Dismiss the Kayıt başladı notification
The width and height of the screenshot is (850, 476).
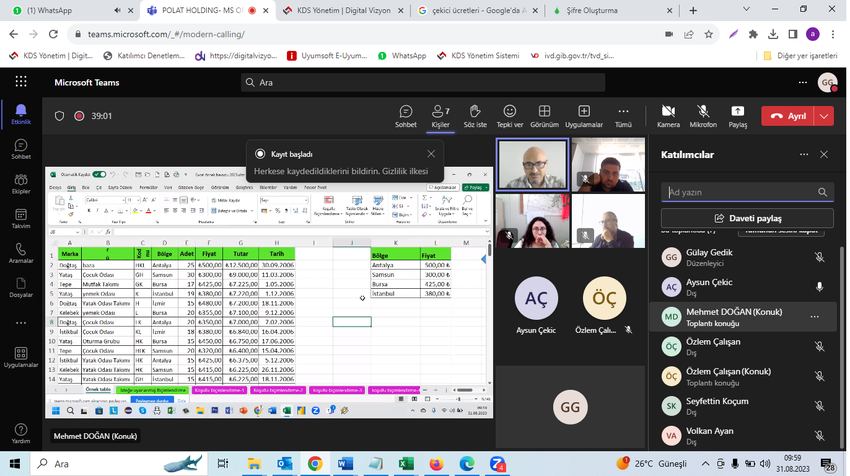coord(431,154)
